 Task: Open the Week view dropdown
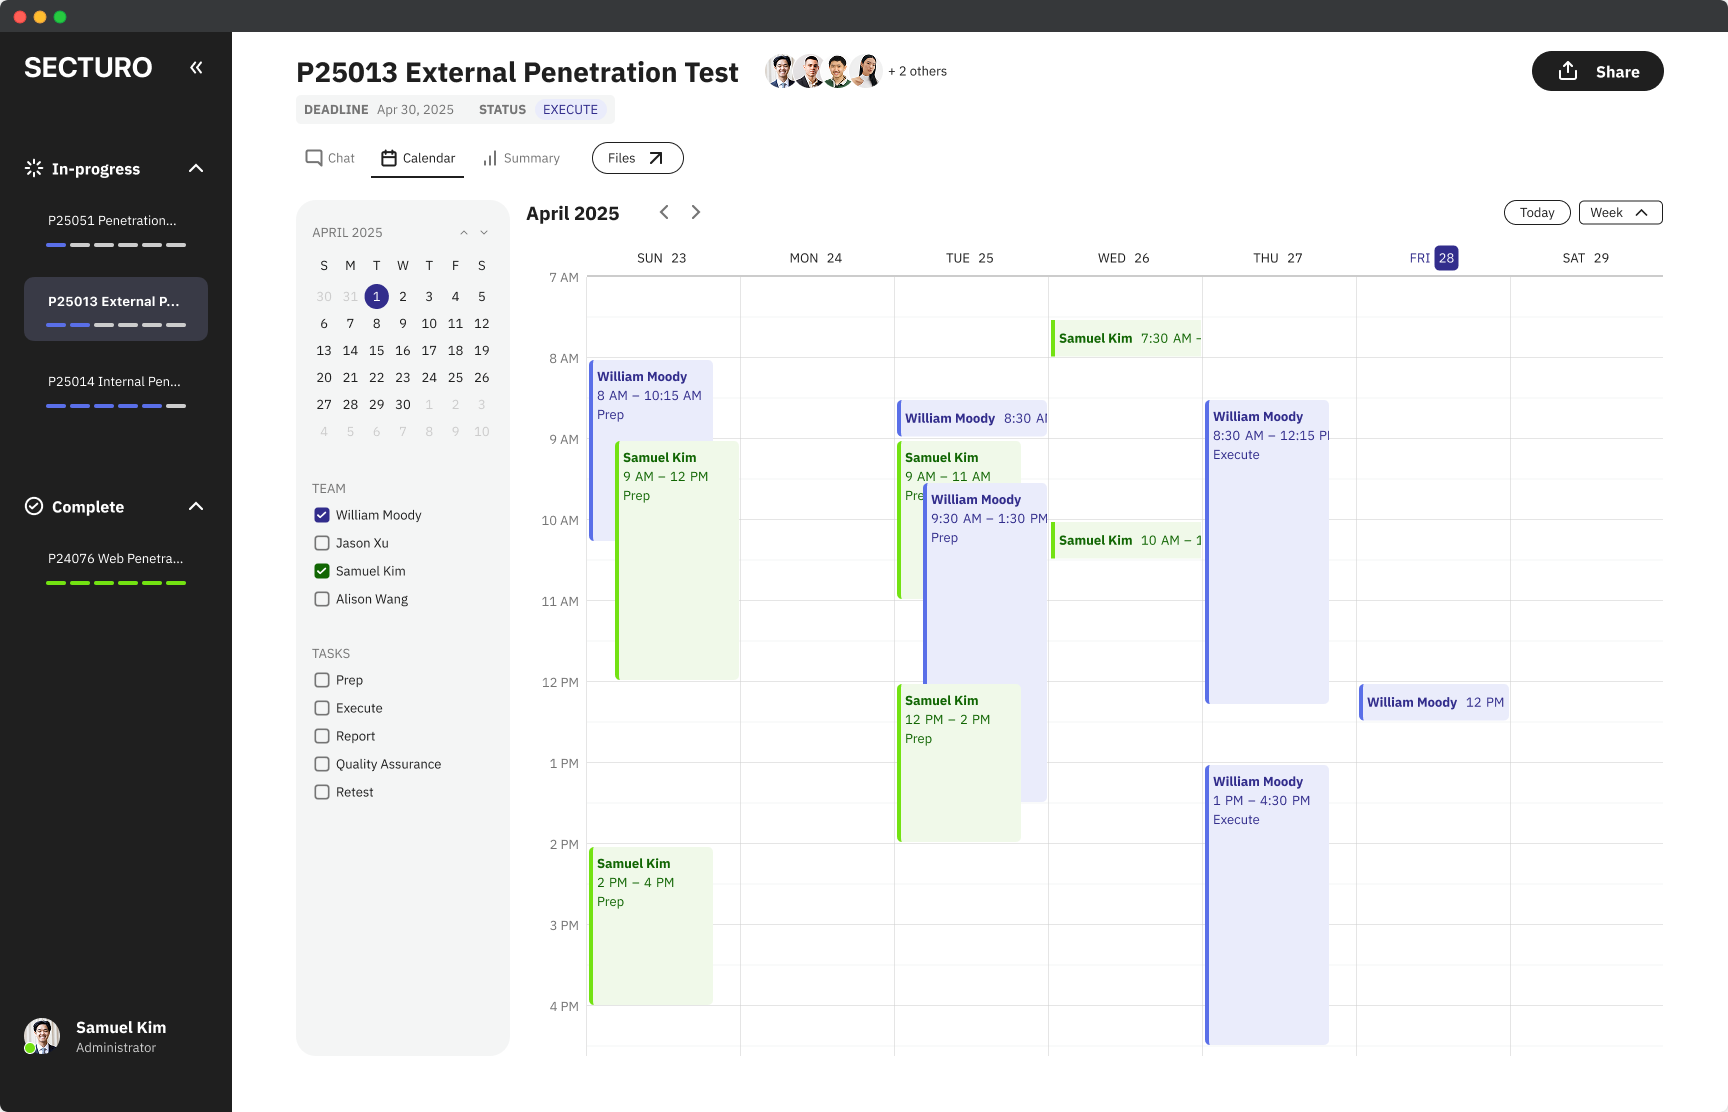pos(1620,212)
